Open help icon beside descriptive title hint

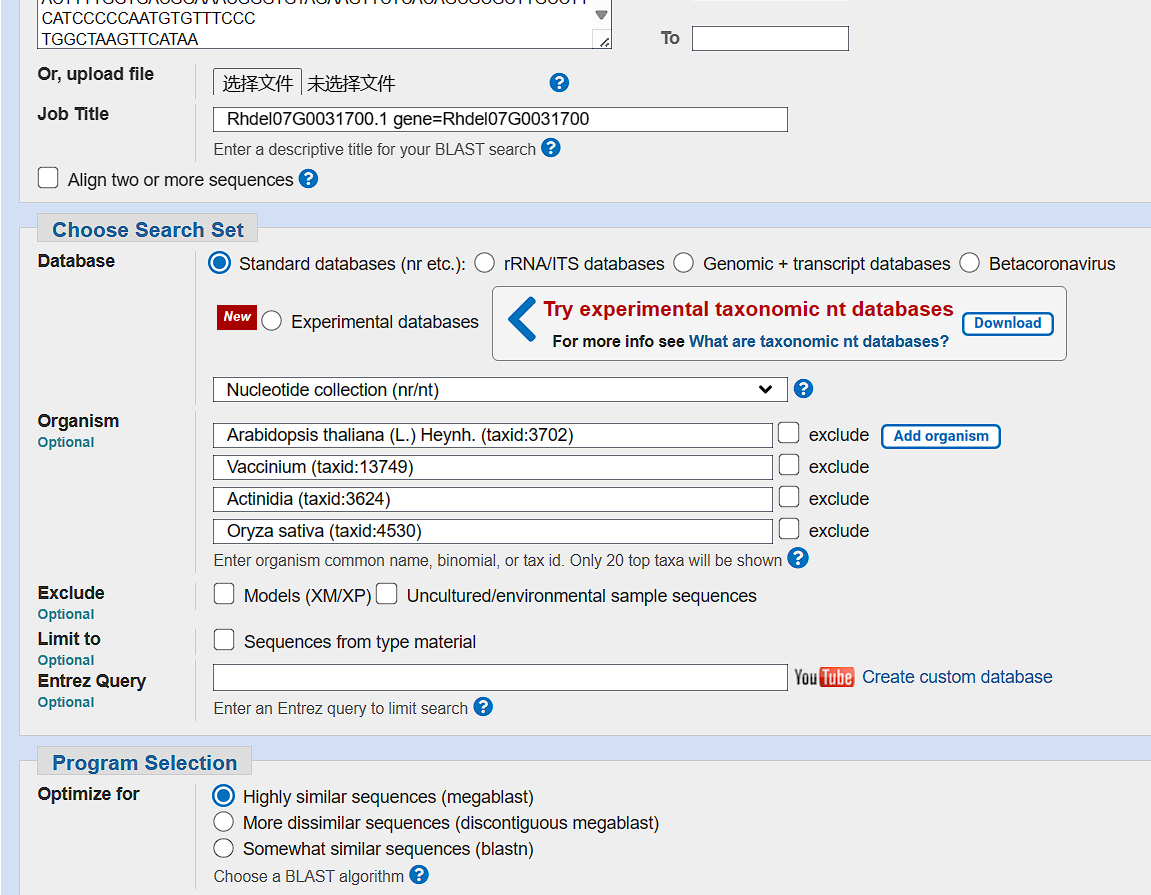click(551, 148)
